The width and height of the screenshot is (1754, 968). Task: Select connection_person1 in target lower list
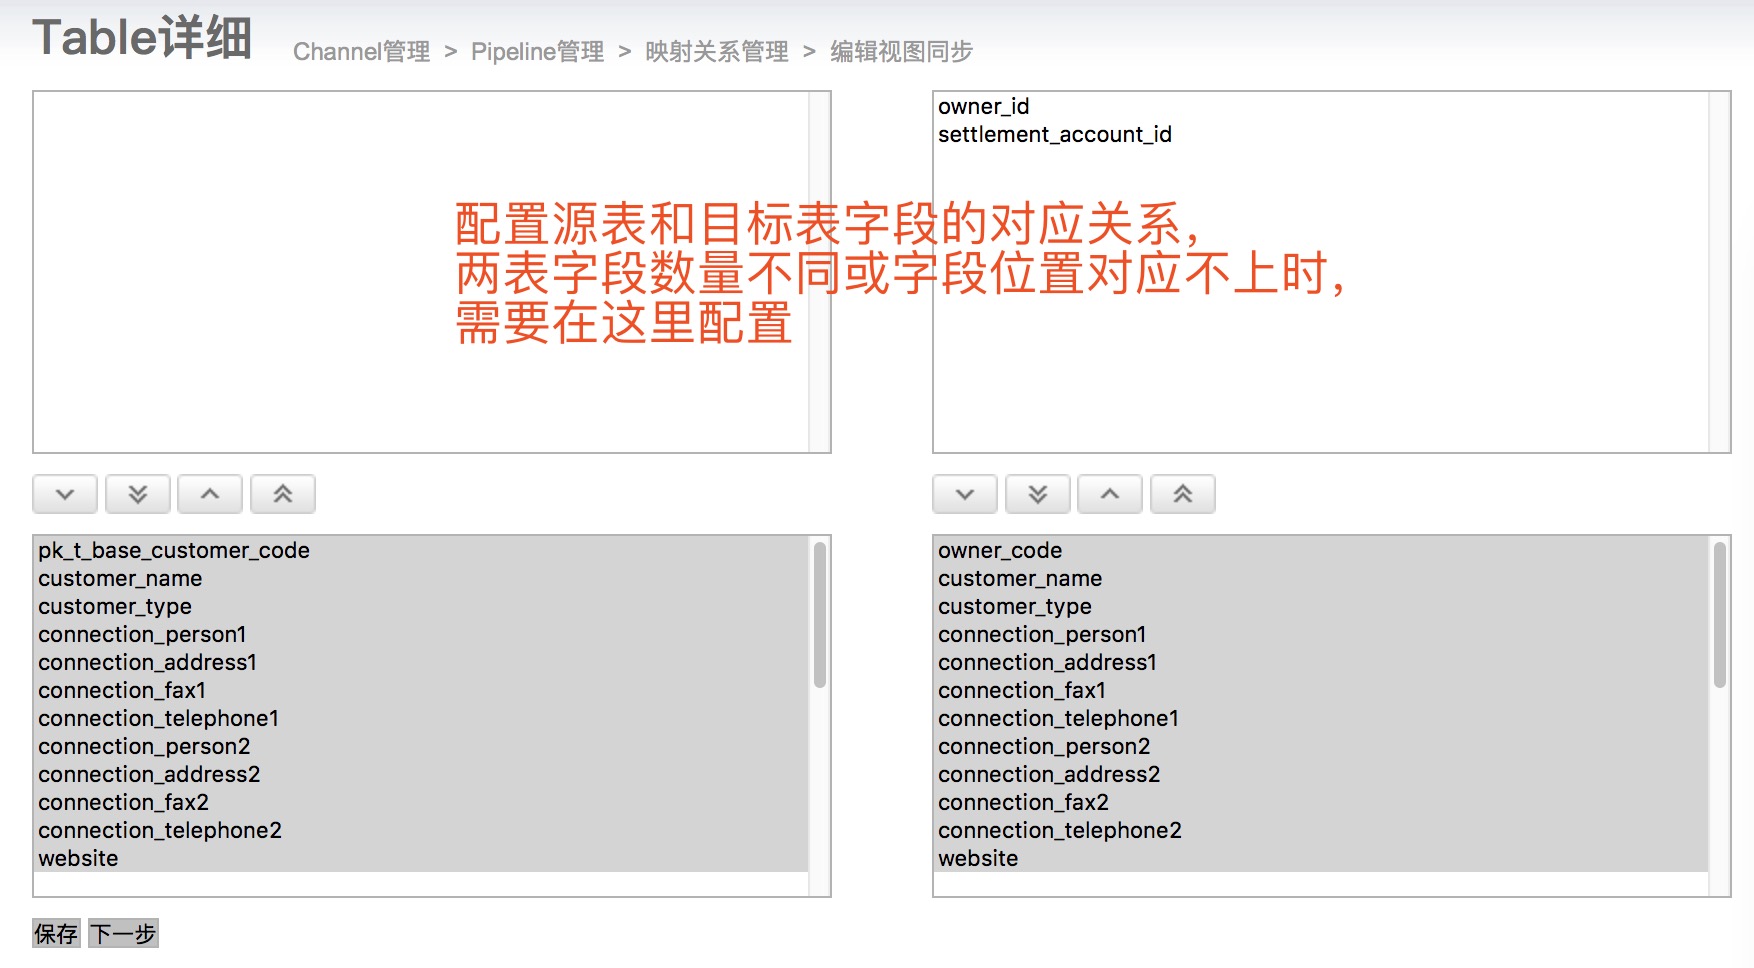point(1321,634)
